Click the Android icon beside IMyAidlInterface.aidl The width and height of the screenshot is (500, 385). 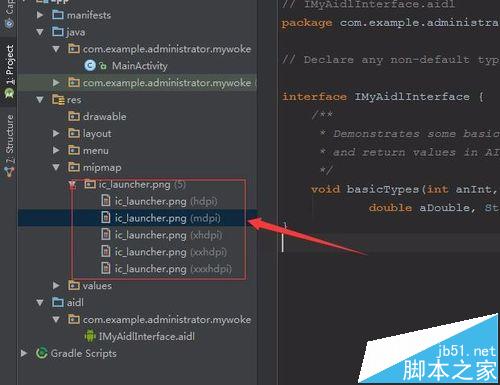90,336
